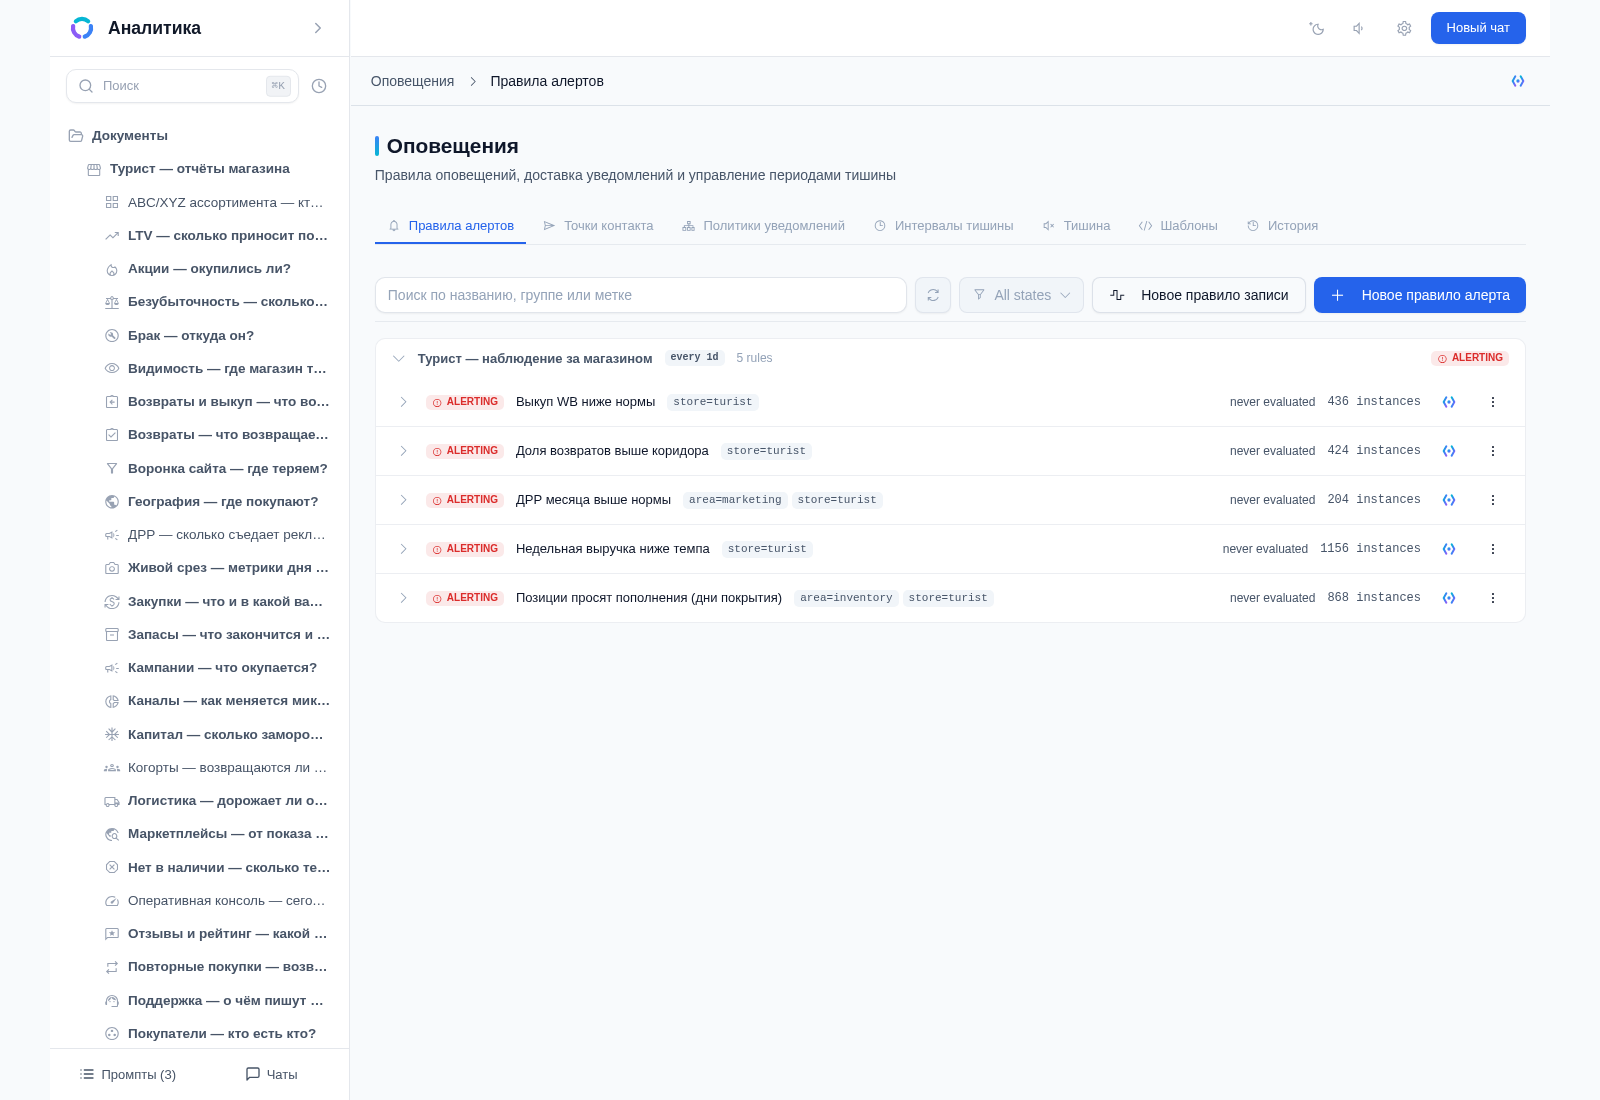
Task: Open Чаты in sidebar footer
Action: pyautogui.click(x=272, y=1075)
